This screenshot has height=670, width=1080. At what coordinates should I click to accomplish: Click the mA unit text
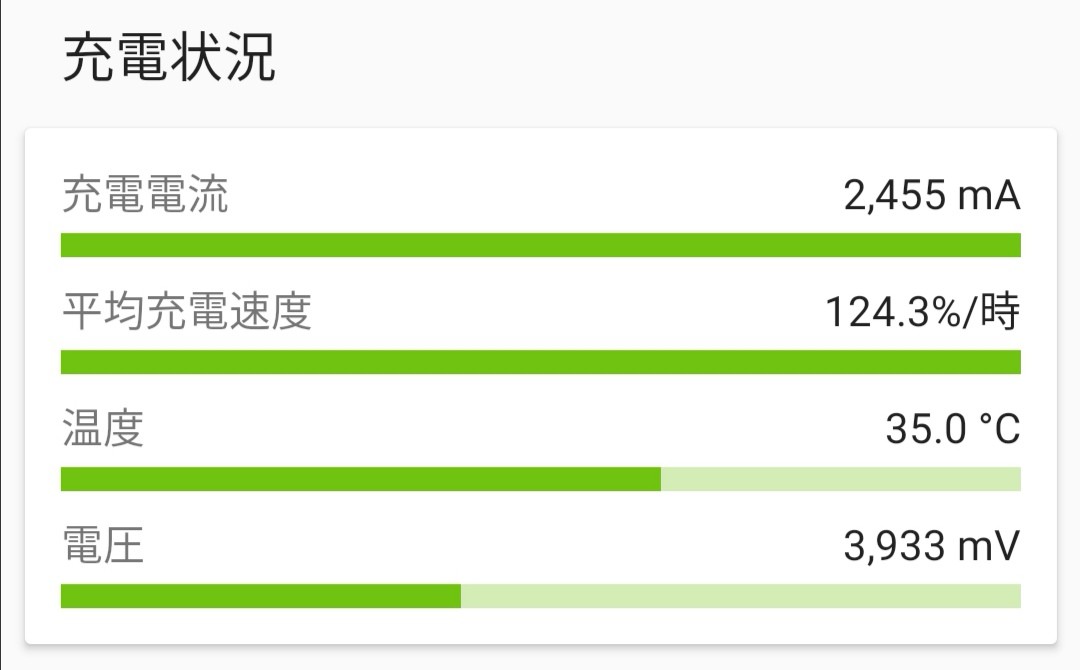988,195
